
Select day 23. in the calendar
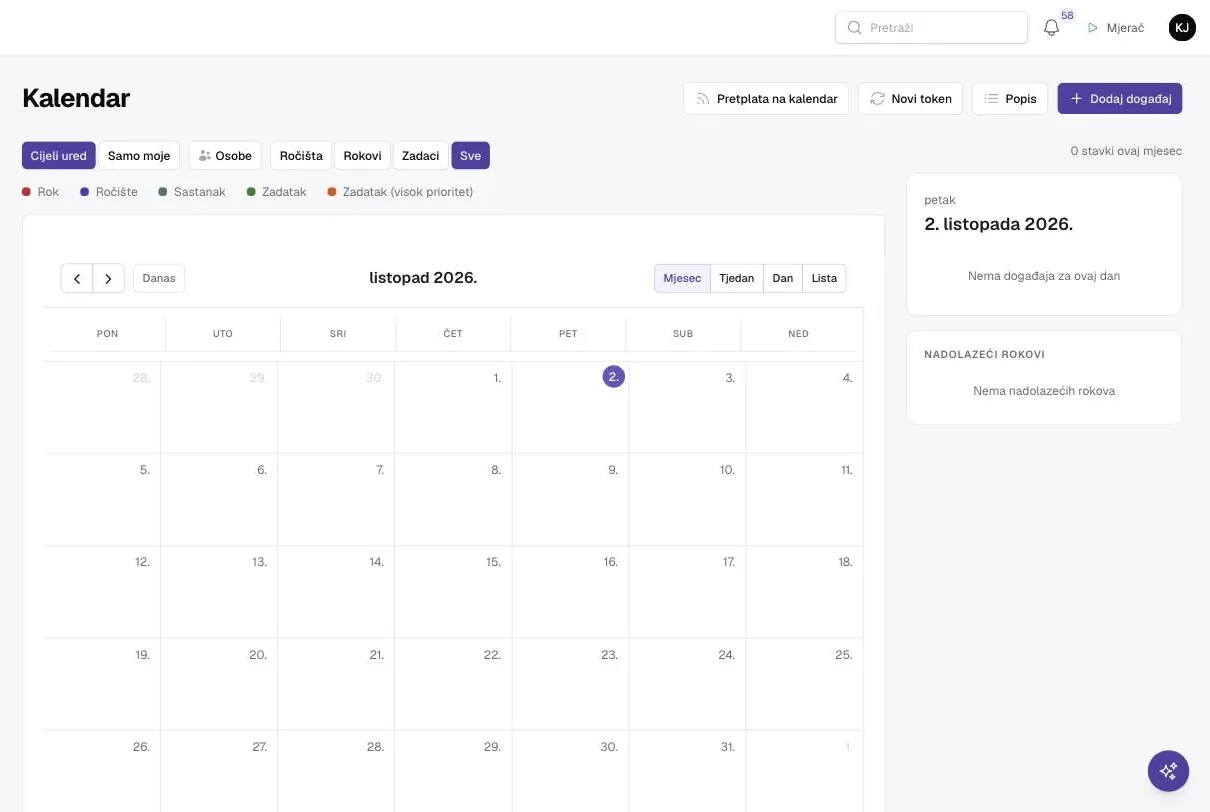[609, 655]
